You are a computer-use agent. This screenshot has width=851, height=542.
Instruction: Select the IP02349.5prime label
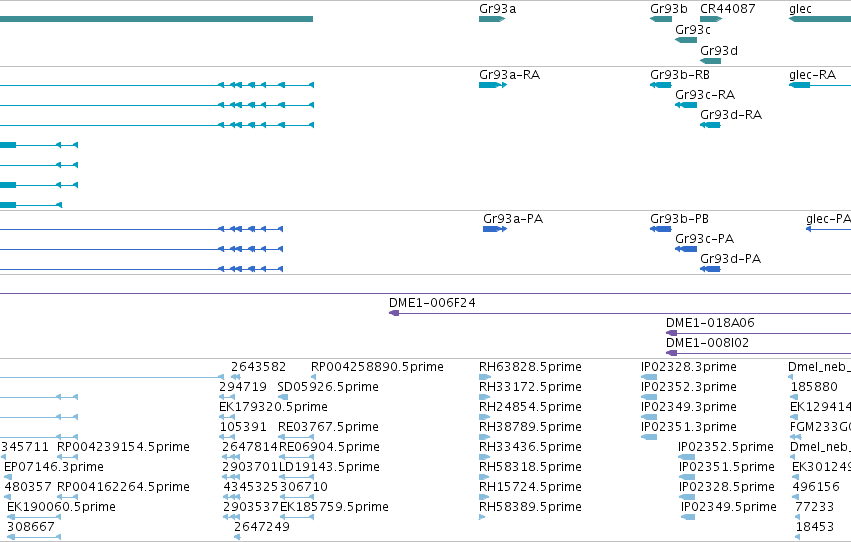coord(729,507)
